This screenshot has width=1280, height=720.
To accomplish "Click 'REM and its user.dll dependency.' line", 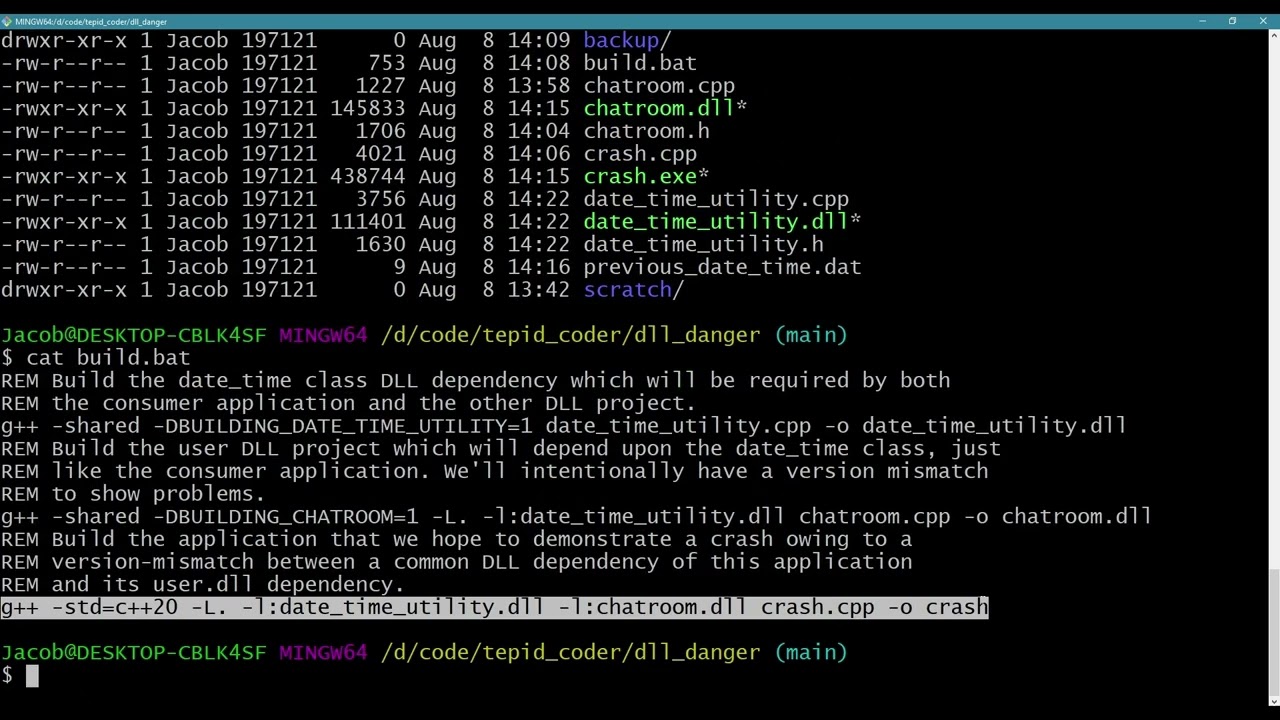I will point(203,584).
